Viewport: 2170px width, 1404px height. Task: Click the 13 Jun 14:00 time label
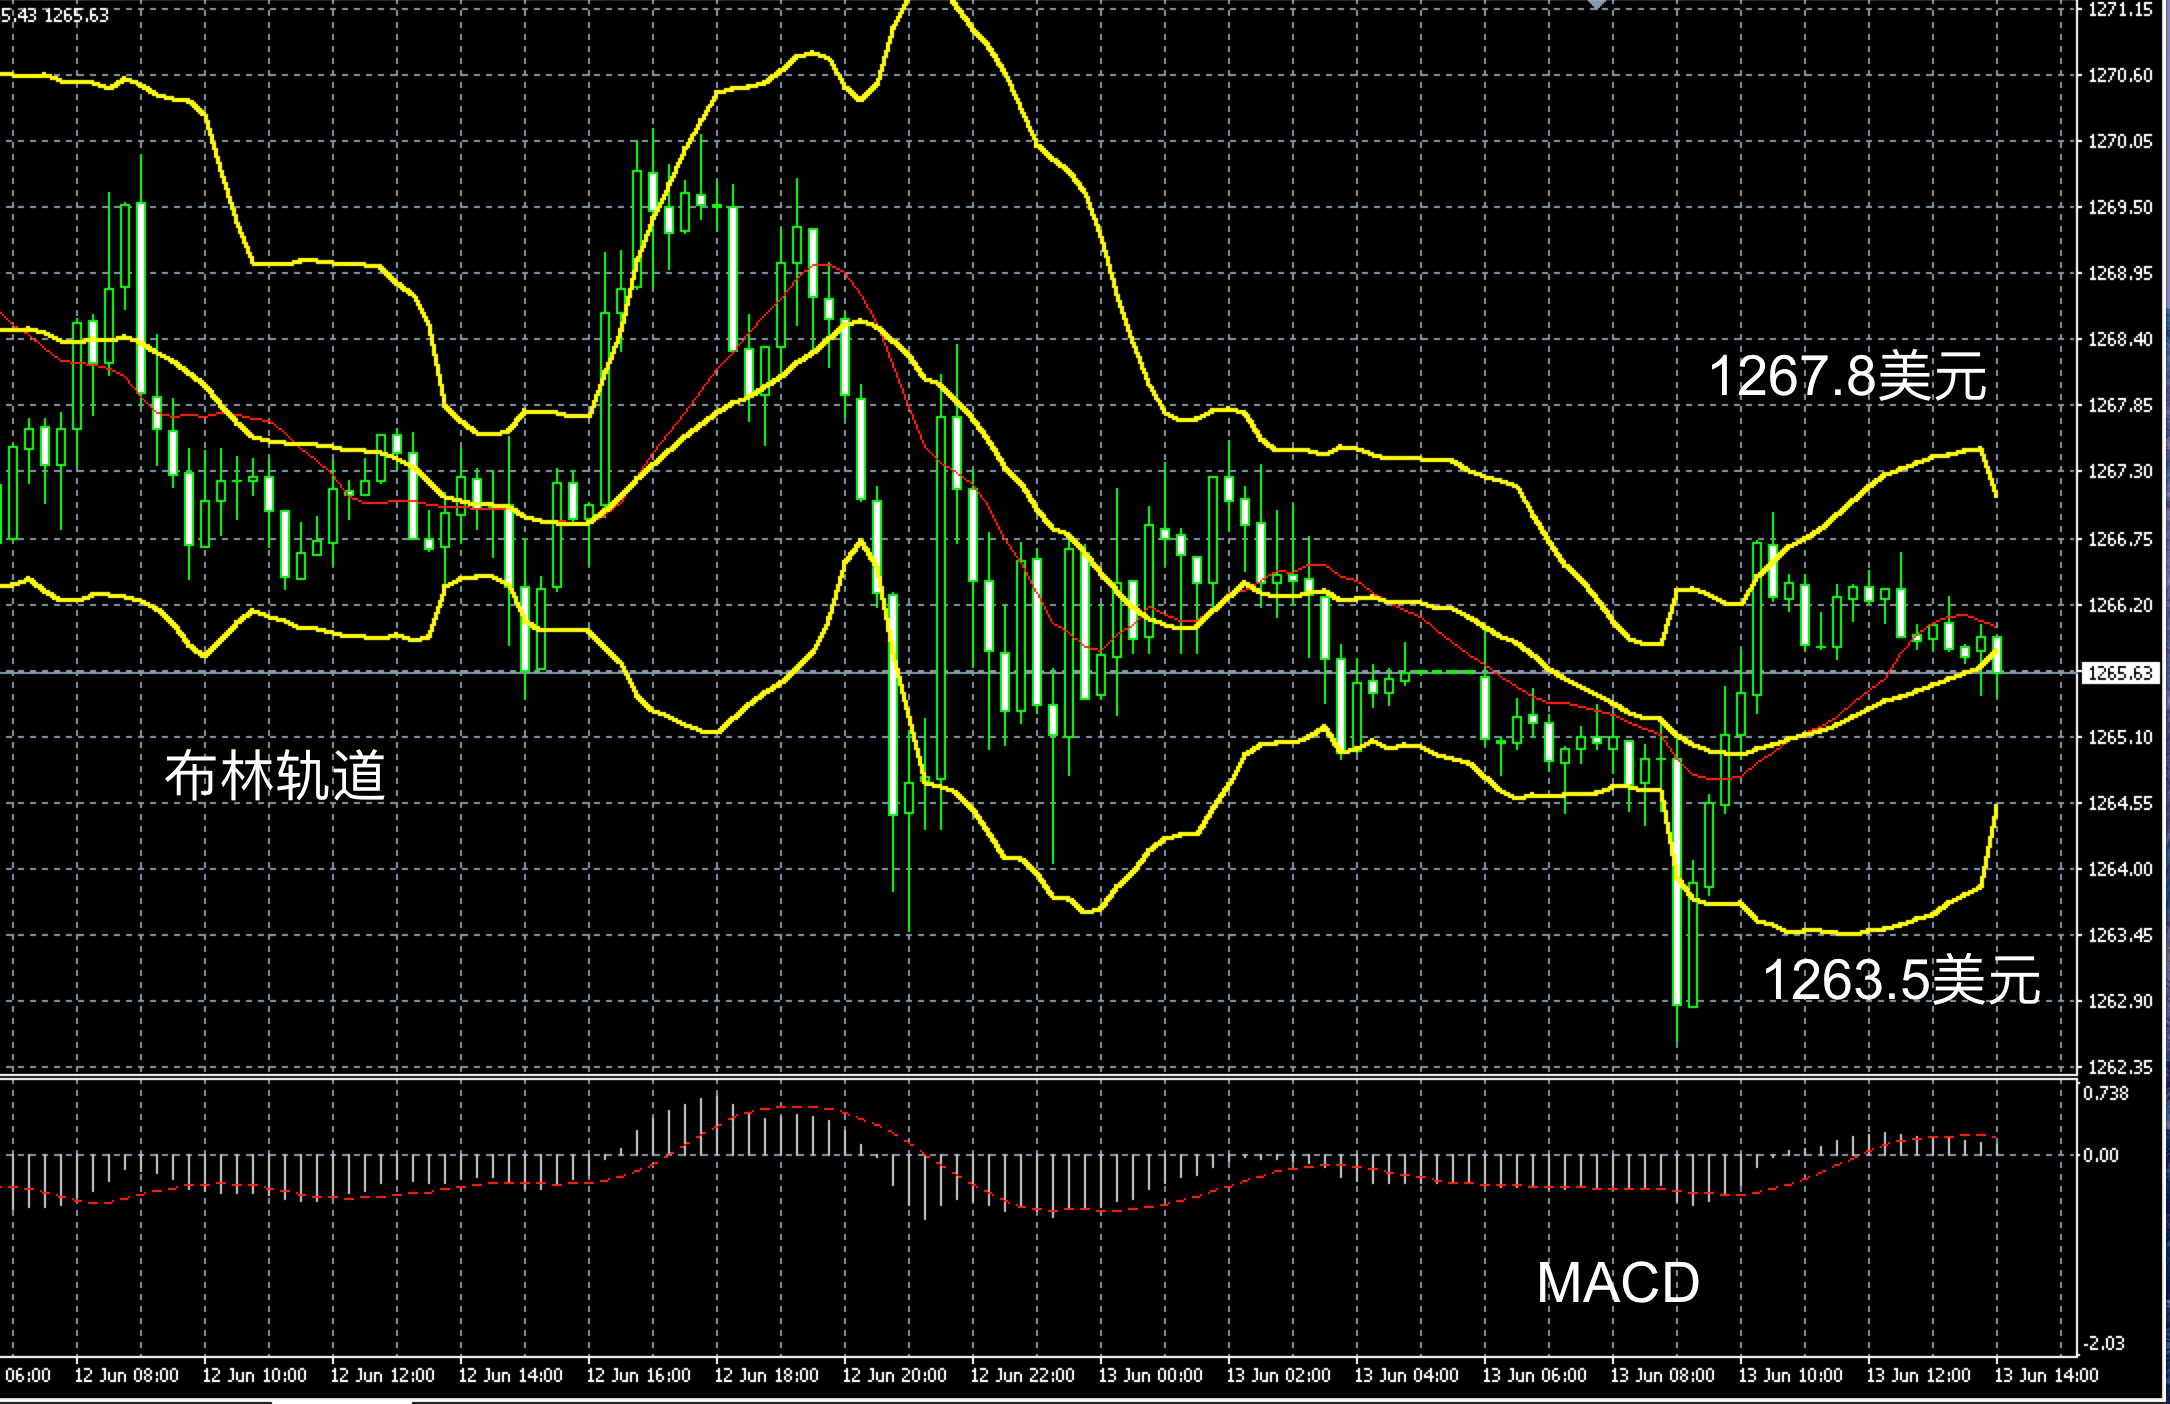(x=2045, y=1376)
